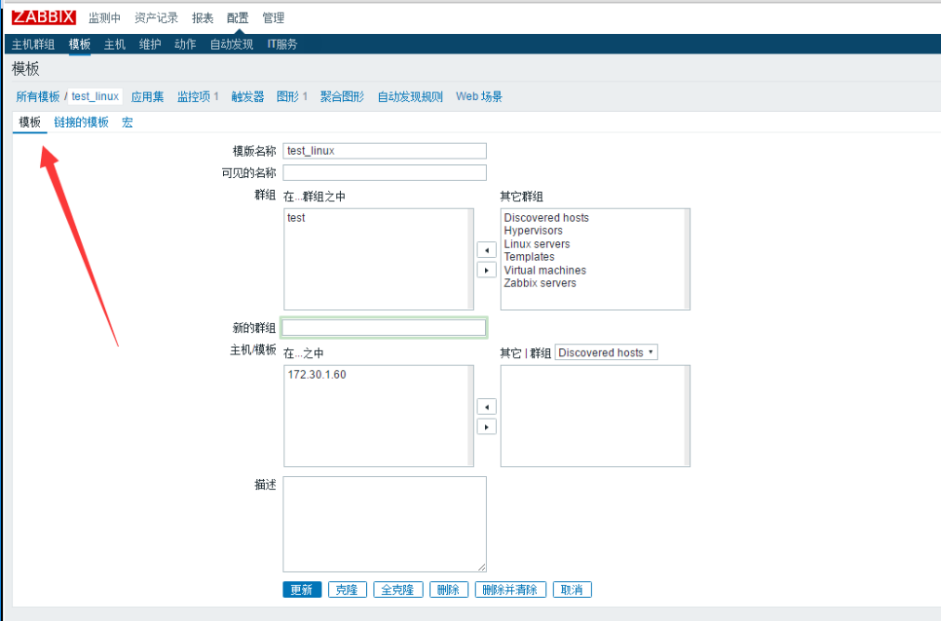Focus the 模版名称 input field
Viewport: 941px width, 621px height.
pyautogui.click(x=385, y=151)
